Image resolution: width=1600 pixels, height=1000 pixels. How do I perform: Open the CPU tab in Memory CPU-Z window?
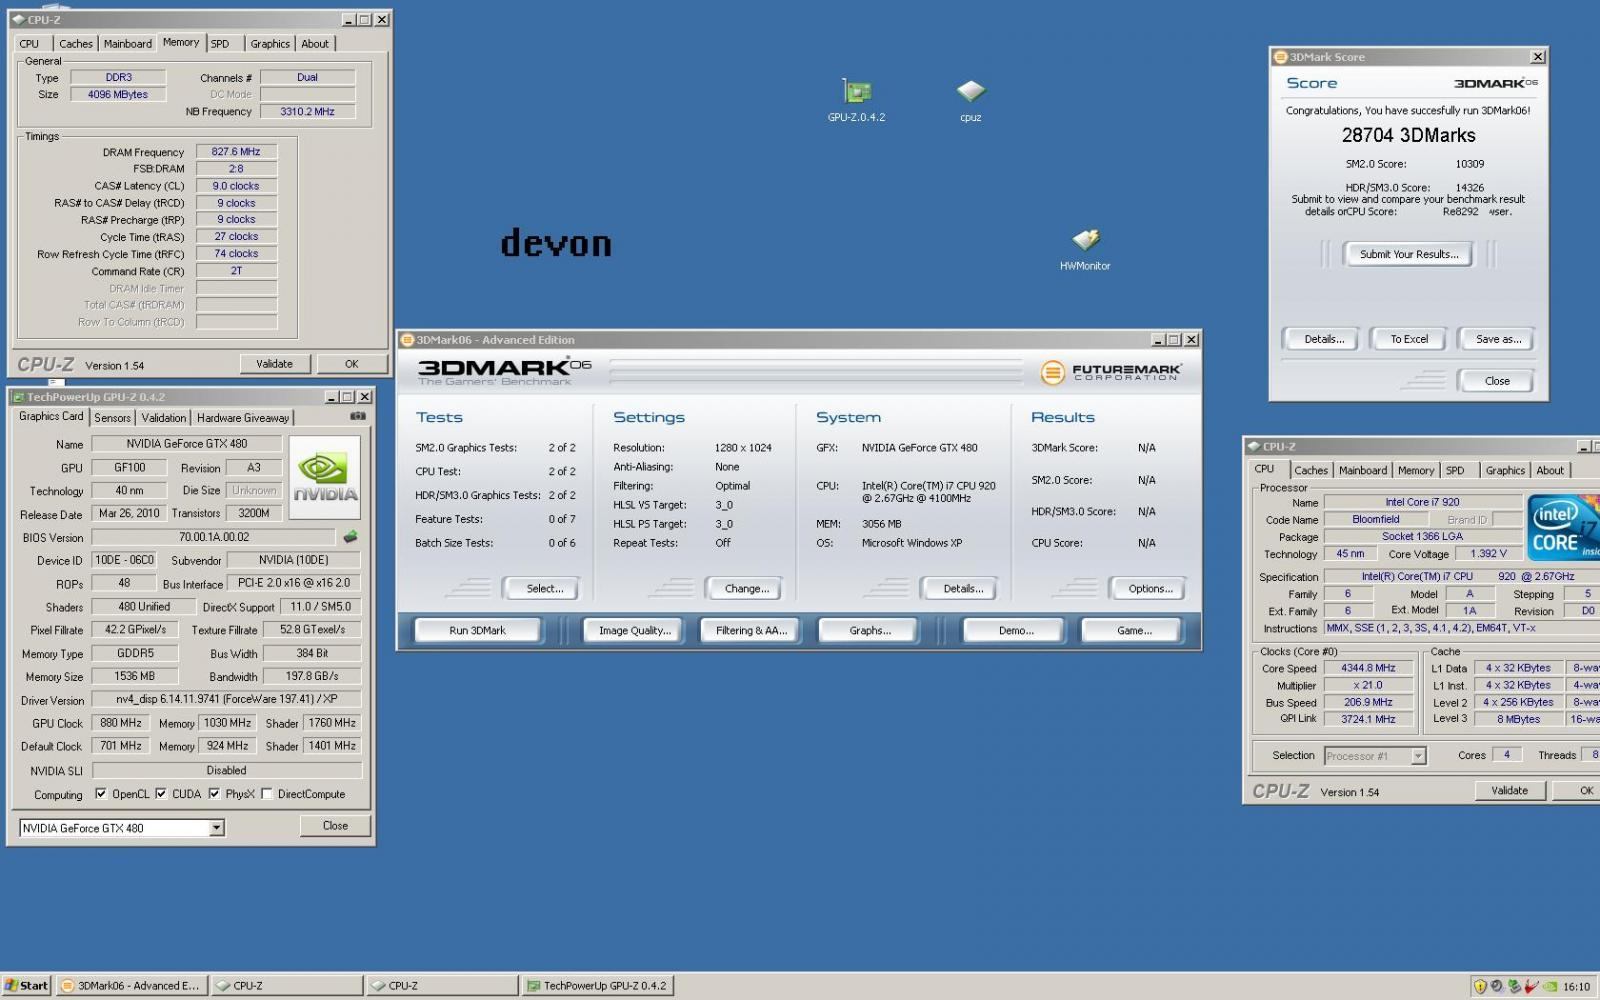click(29, 44)
